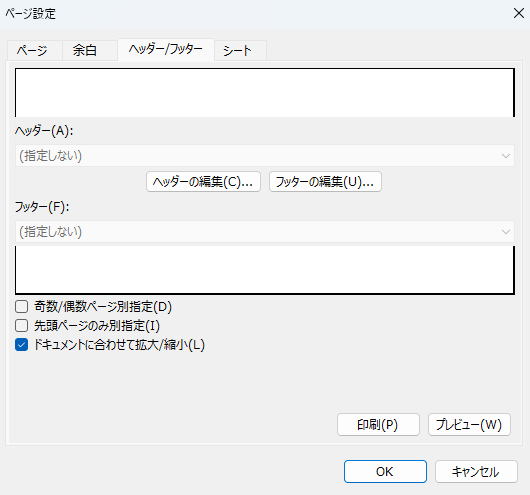The height and width of the screenshot is (495, 530).
Task: Open the 余白 tab
Action: (90, 50)
